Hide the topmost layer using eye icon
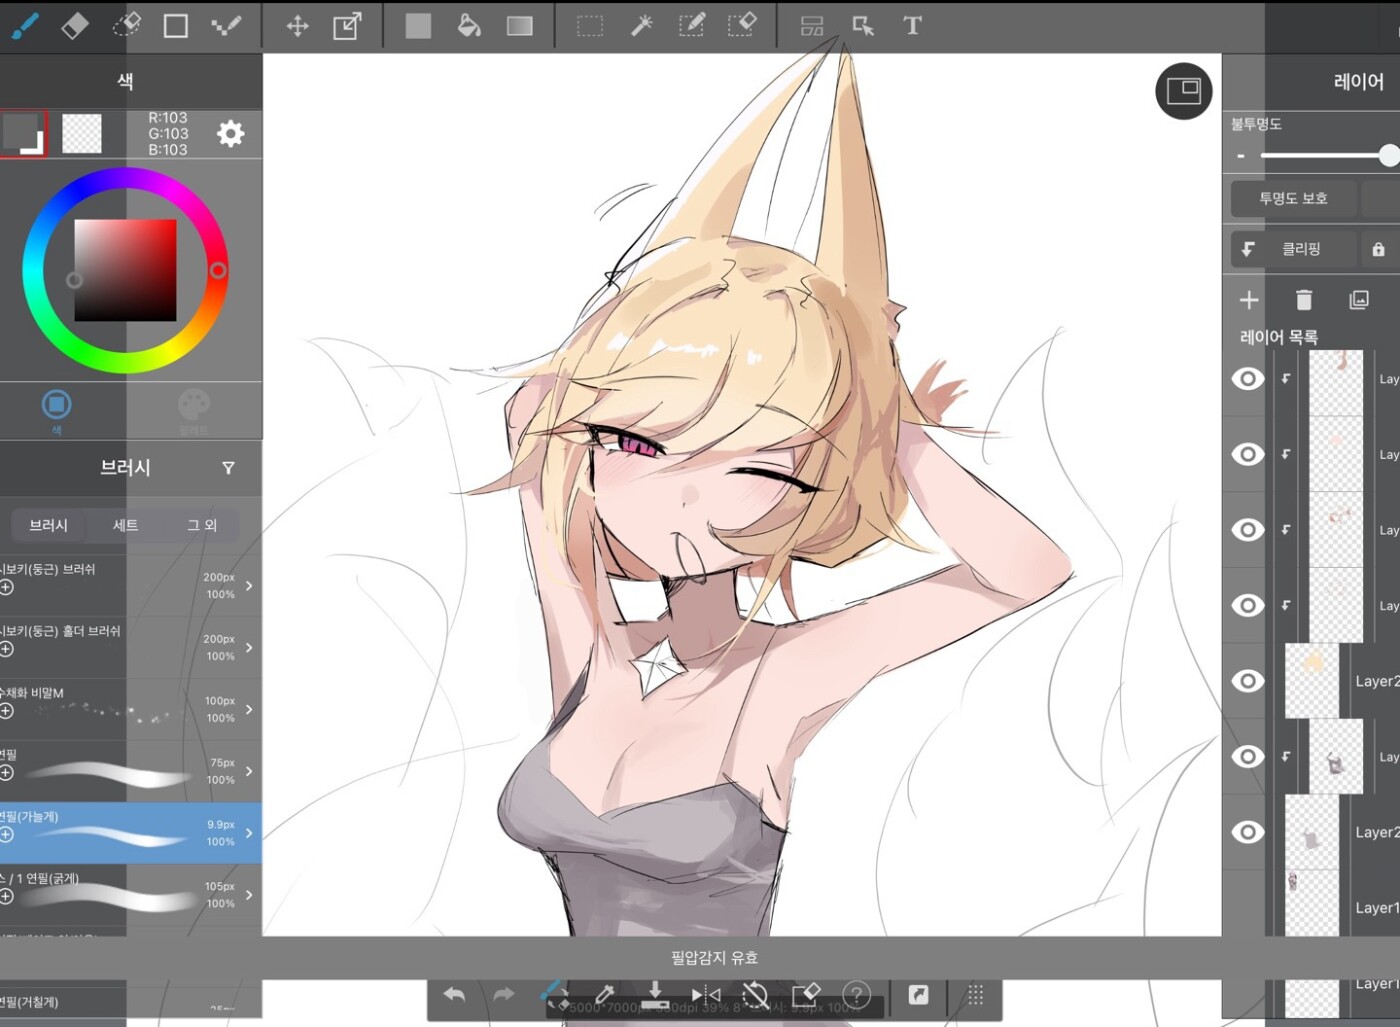 pyautogui.click(x=1247, y=379)
